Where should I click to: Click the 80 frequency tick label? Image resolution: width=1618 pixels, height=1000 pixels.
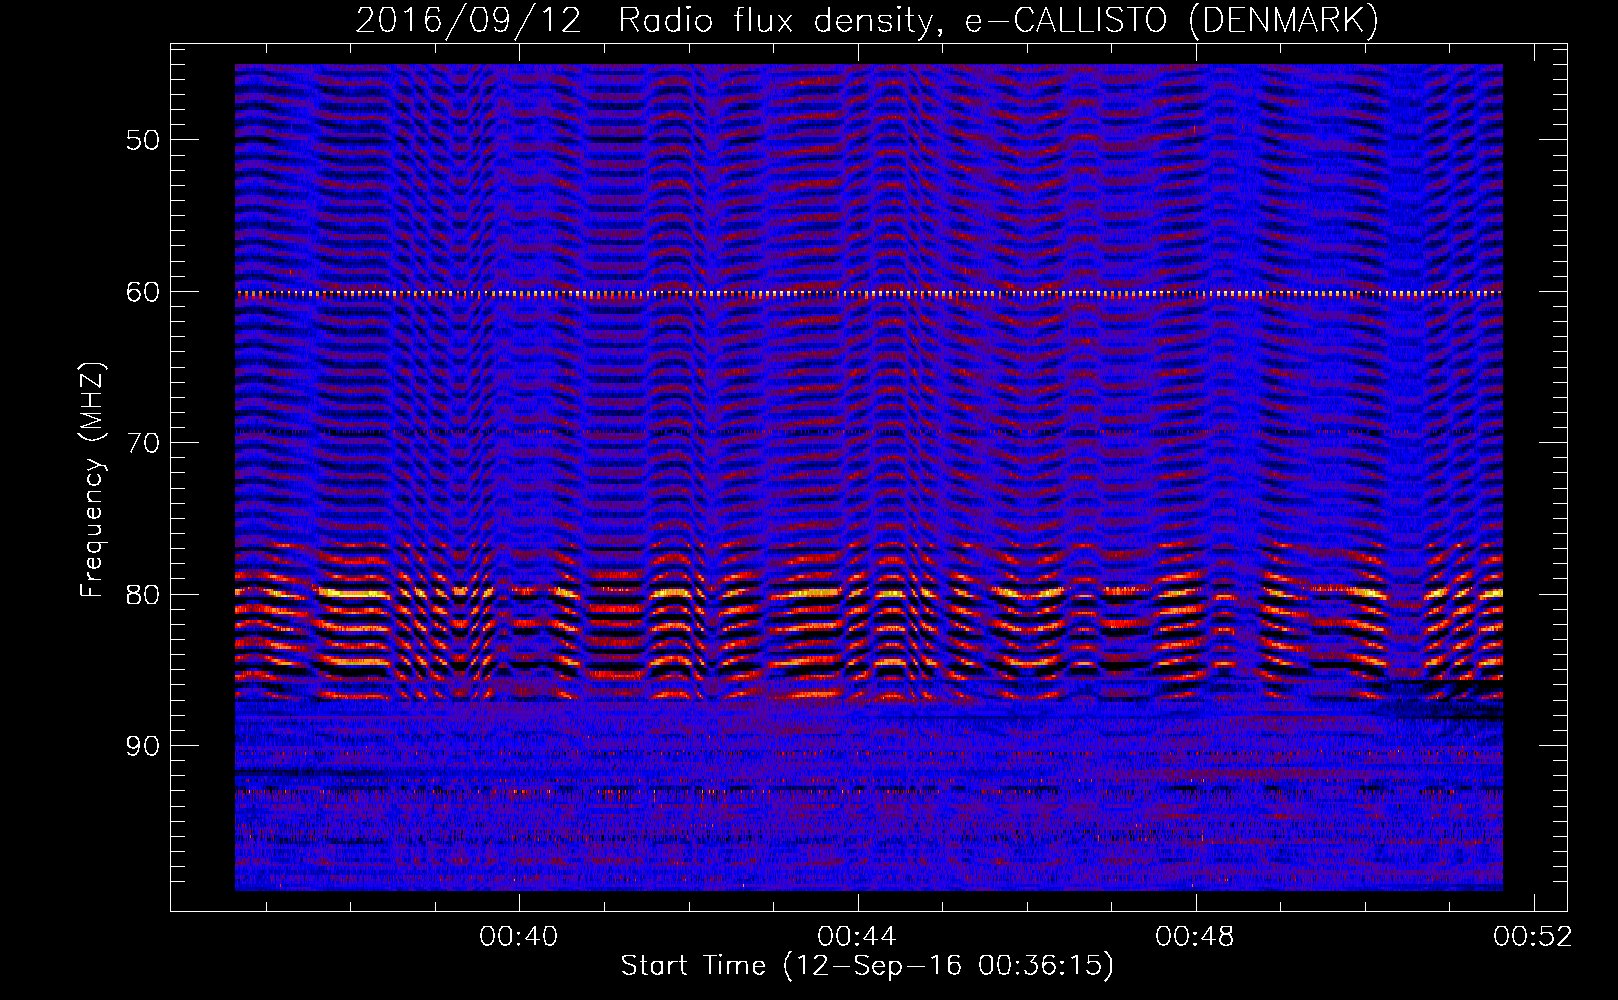142,595
